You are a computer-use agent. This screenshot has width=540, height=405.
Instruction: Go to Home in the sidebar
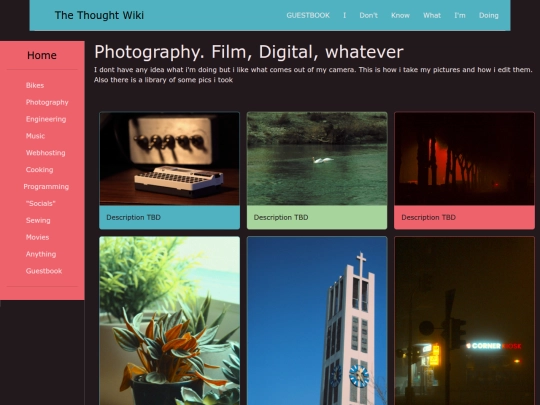coord(42,55)
